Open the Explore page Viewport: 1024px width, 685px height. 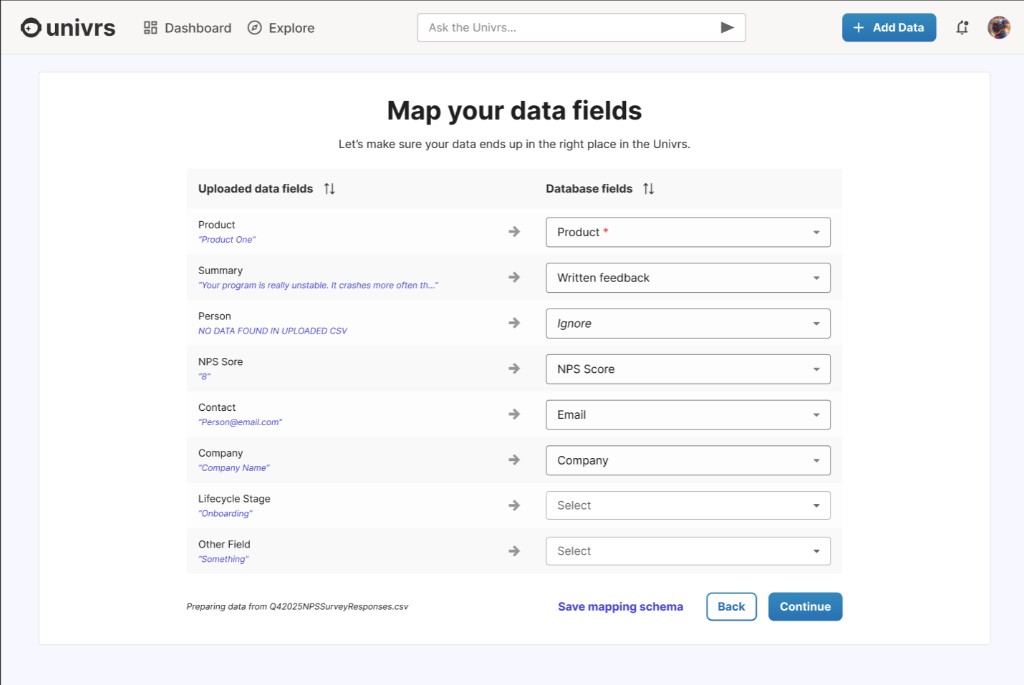pyautogui.click(x=281, y=27)
